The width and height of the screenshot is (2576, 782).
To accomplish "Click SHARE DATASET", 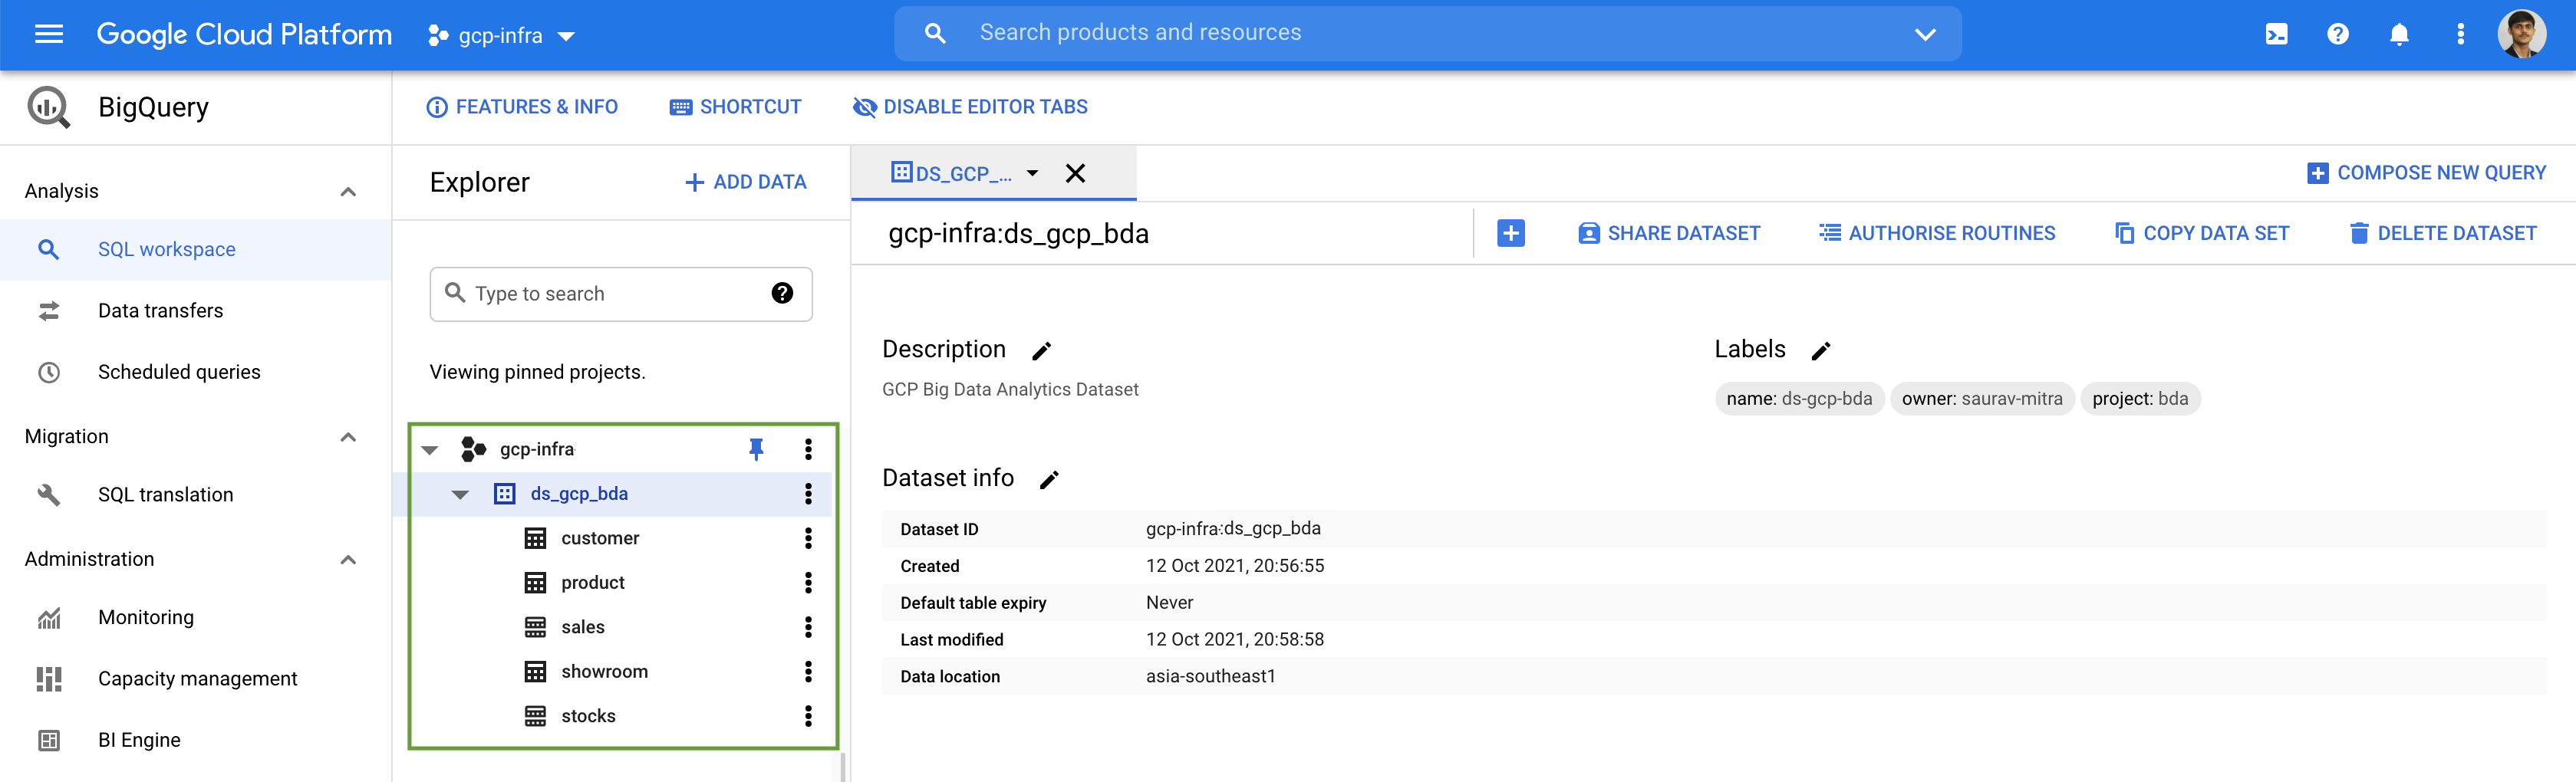I will 1669,233.
